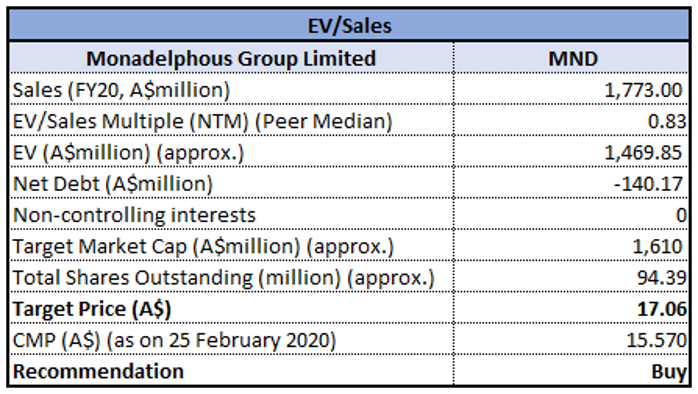This screenshot has width=698, height=394.
Task: Click the Target Market Cap label cell
Action: (x=231, y=245)
